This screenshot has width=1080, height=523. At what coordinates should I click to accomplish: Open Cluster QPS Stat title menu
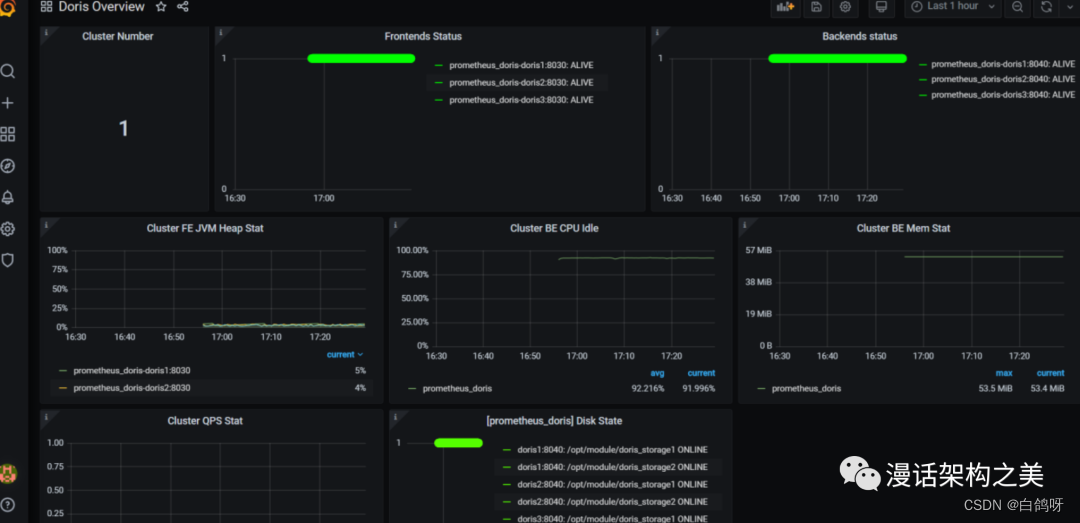pyautogui.click(x=205, y=420)
